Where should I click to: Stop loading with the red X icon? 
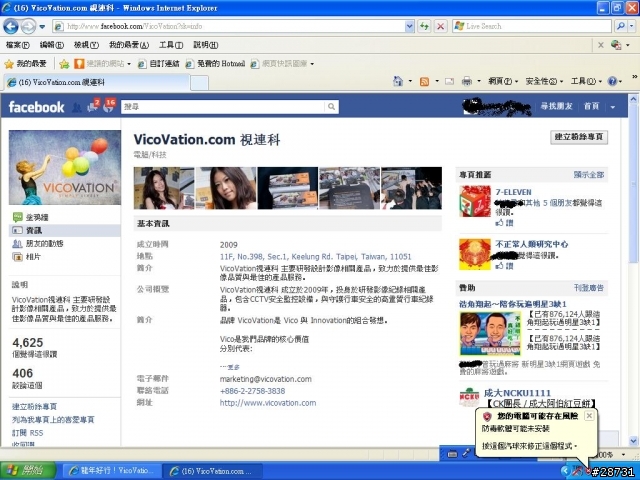point(440,26)
